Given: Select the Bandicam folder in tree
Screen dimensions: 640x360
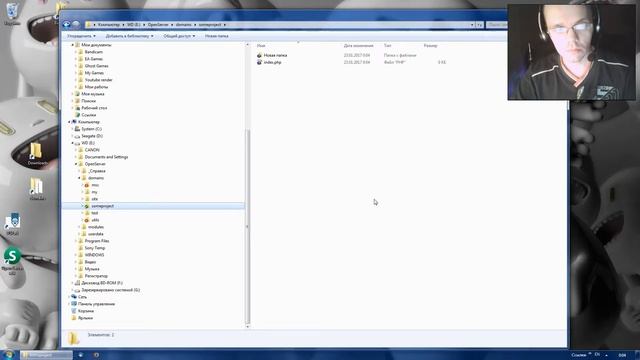Looking at the screenshot, I should coord(93,52).
